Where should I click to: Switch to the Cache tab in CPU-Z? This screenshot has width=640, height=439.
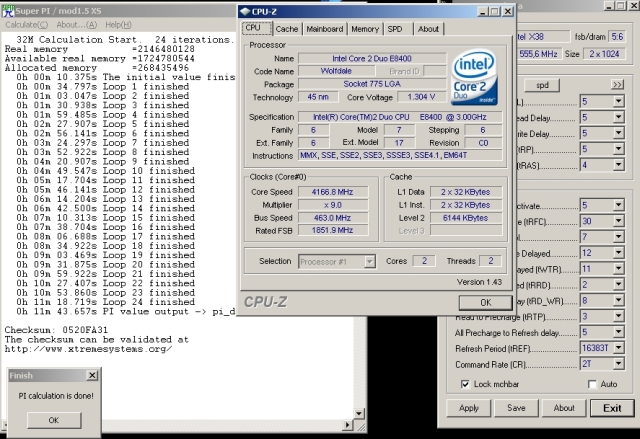click(287, 29)
